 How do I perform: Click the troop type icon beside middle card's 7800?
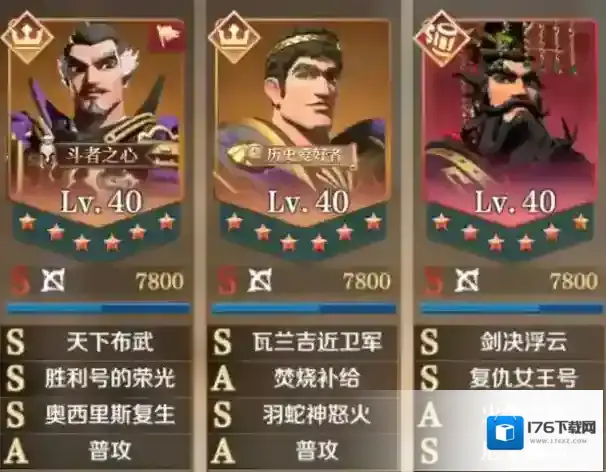coord(260,280)
